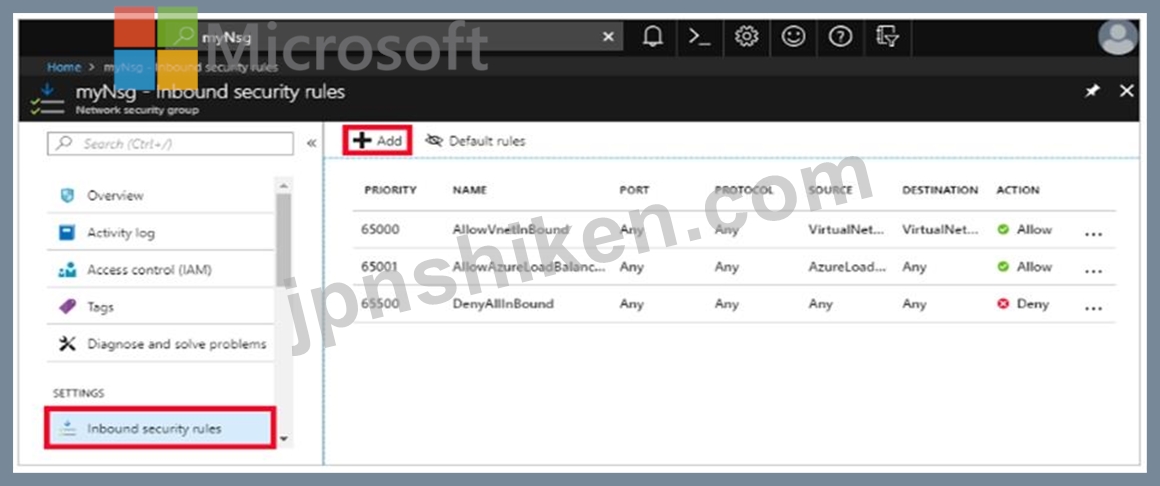
Task: Open more options for DenyAllInBound row
Action: 1093,308
